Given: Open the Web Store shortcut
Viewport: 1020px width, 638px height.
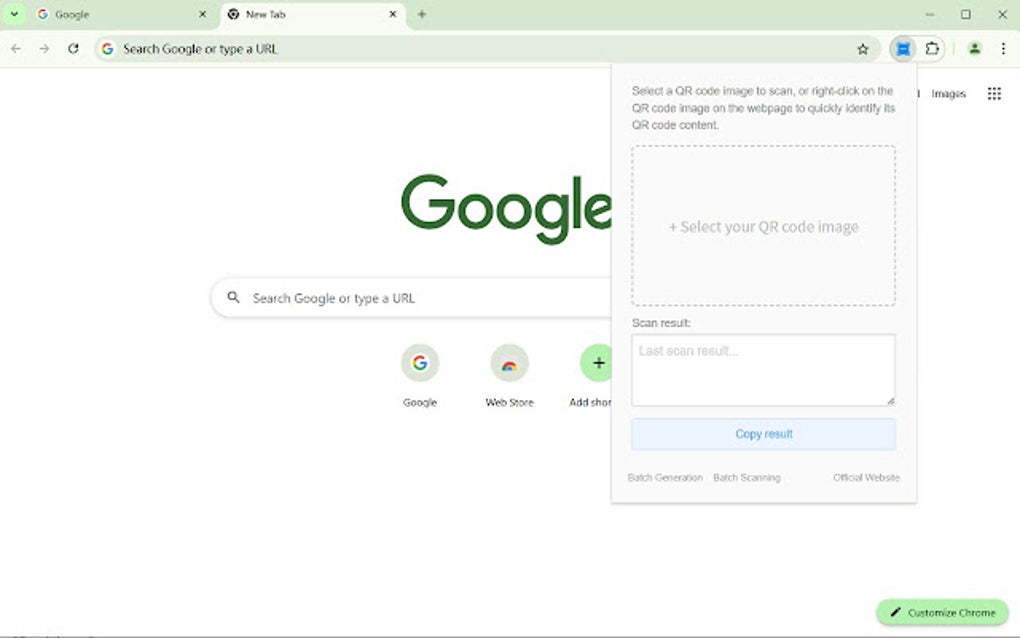Looking at the screenshot, I should tap(508, 363).
